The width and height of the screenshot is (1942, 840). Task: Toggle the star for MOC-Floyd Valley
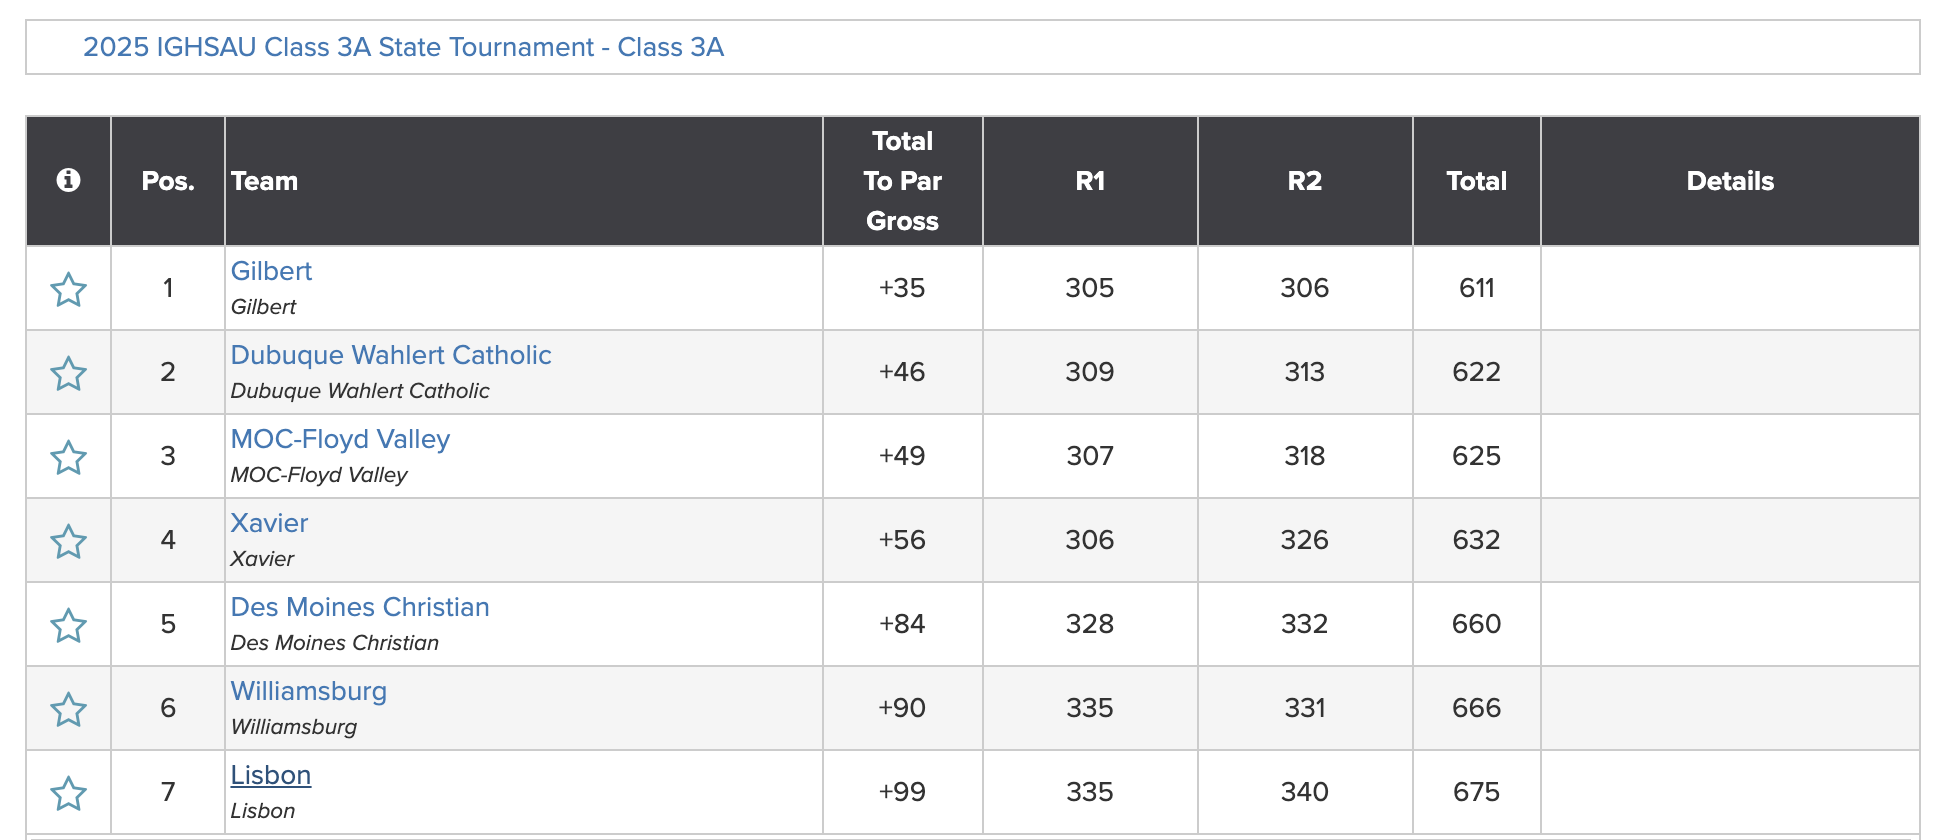68,458
